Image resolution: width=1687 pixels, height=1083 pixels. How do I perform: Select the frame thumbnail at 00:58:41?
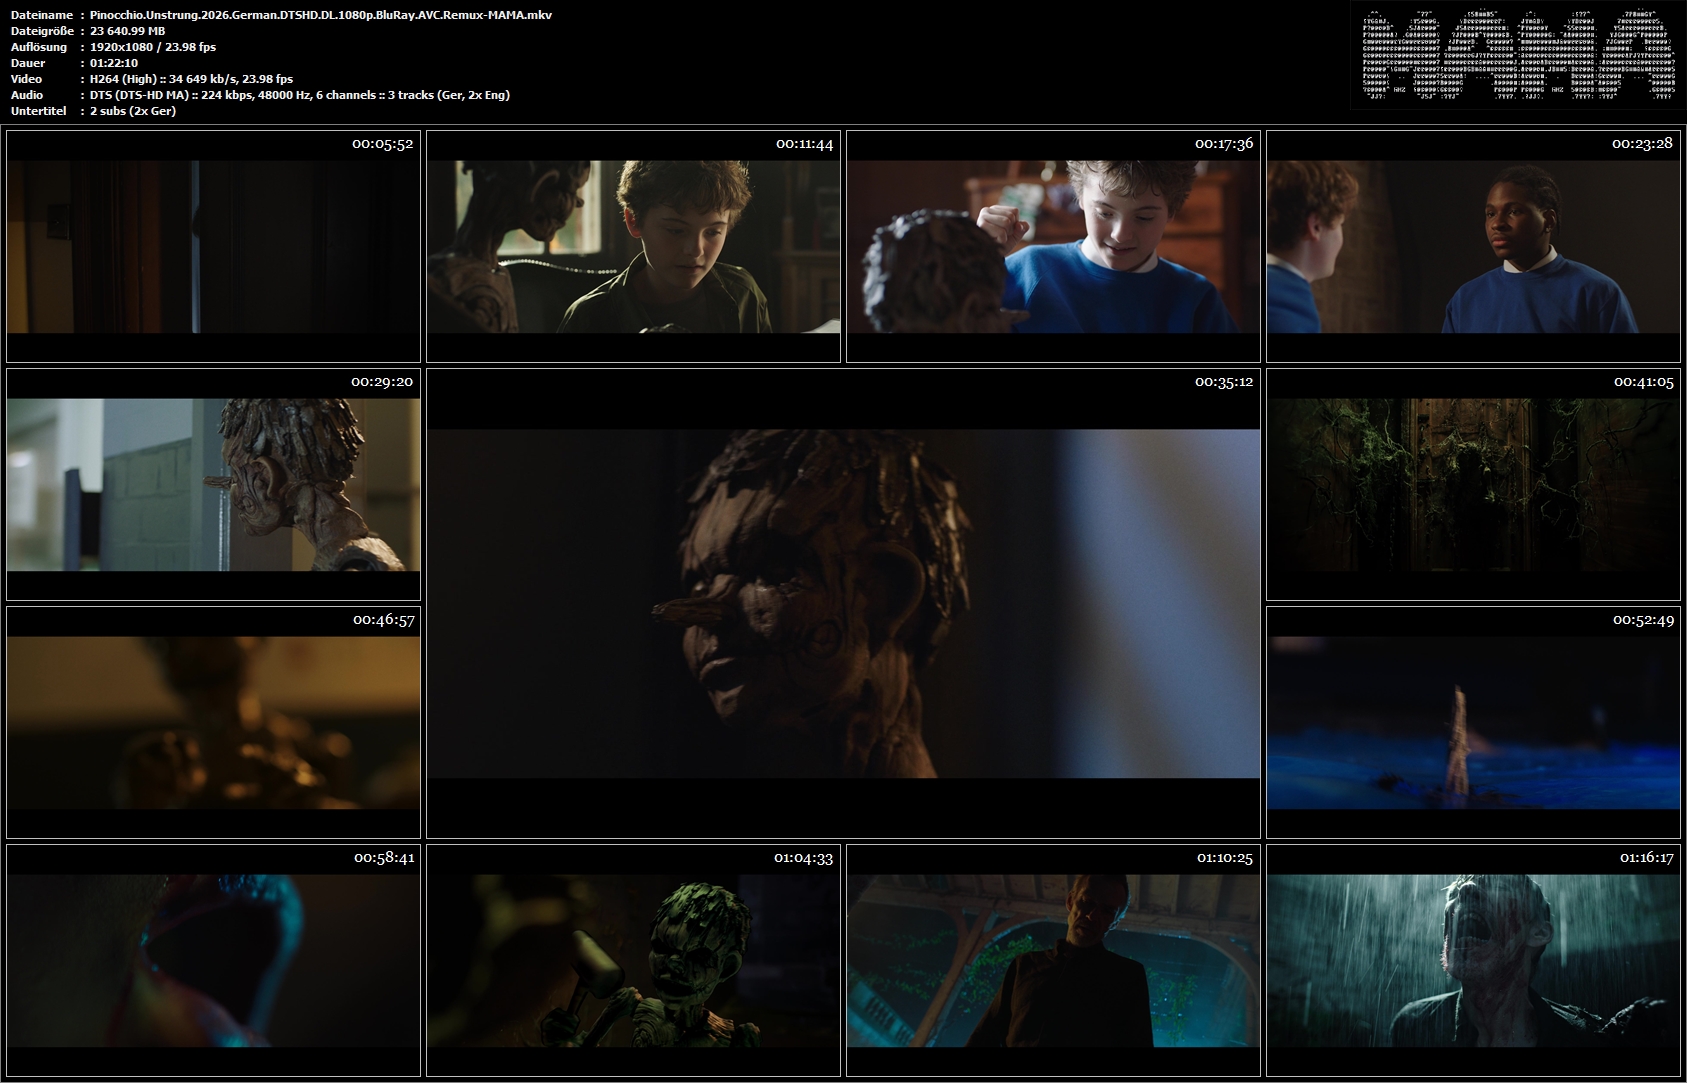tap(213, 960)
